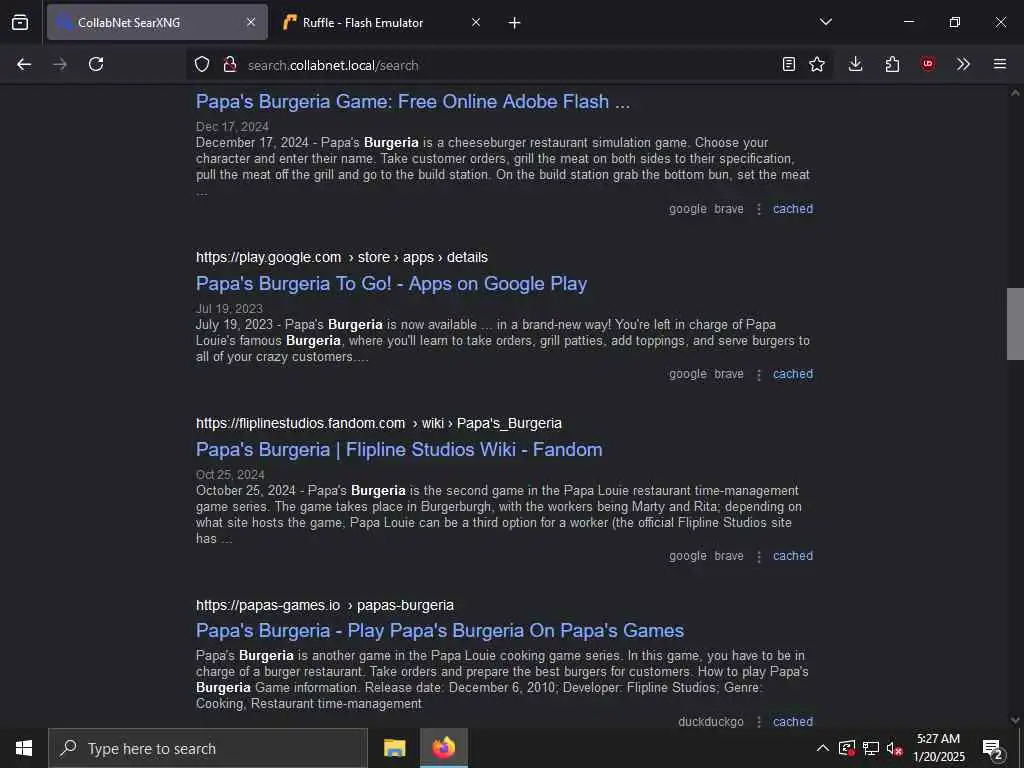Screen dimensions: 1024x768
Task: Click the address bar URL
Action: point(333,65)
